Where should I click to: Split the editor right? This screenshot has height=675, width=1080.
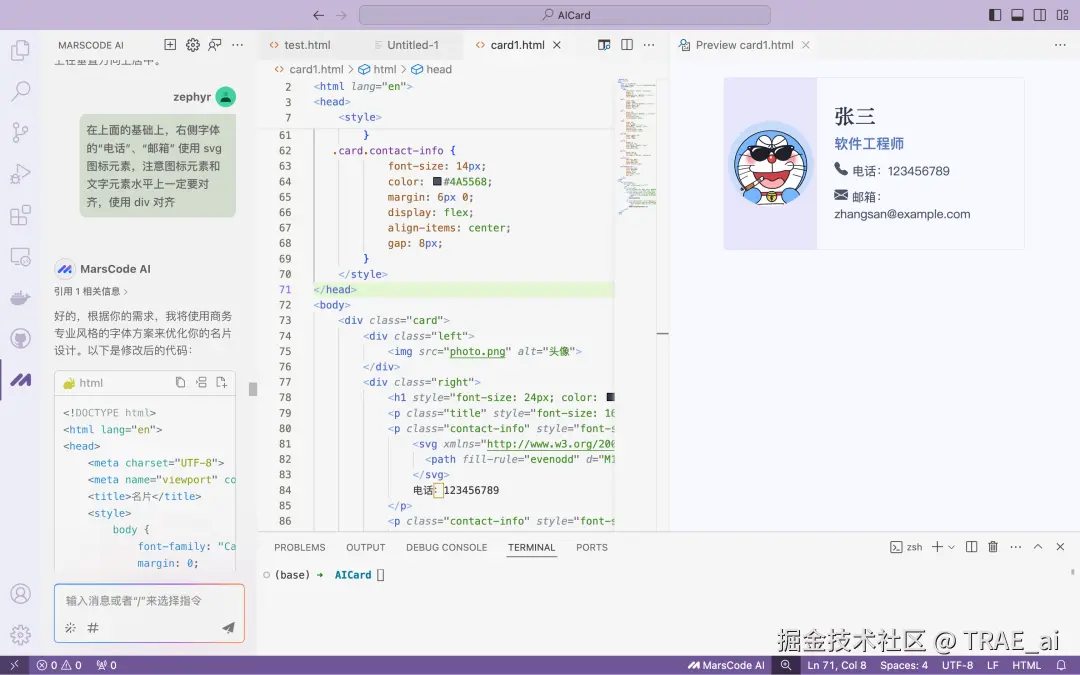click(x=627, y=45)
